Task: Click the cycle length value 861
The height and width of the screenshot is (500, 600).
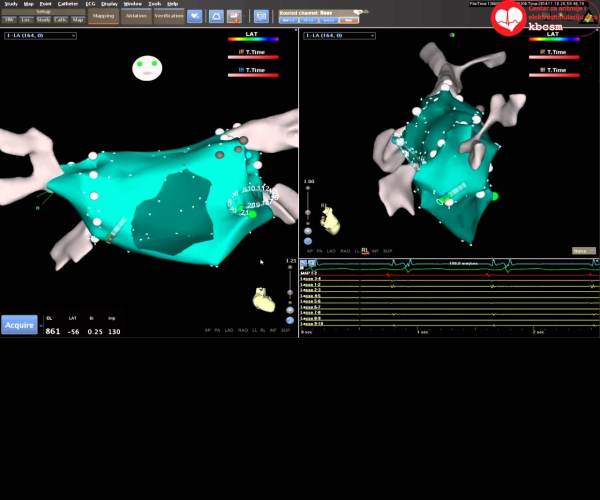Action: (53, 331)
